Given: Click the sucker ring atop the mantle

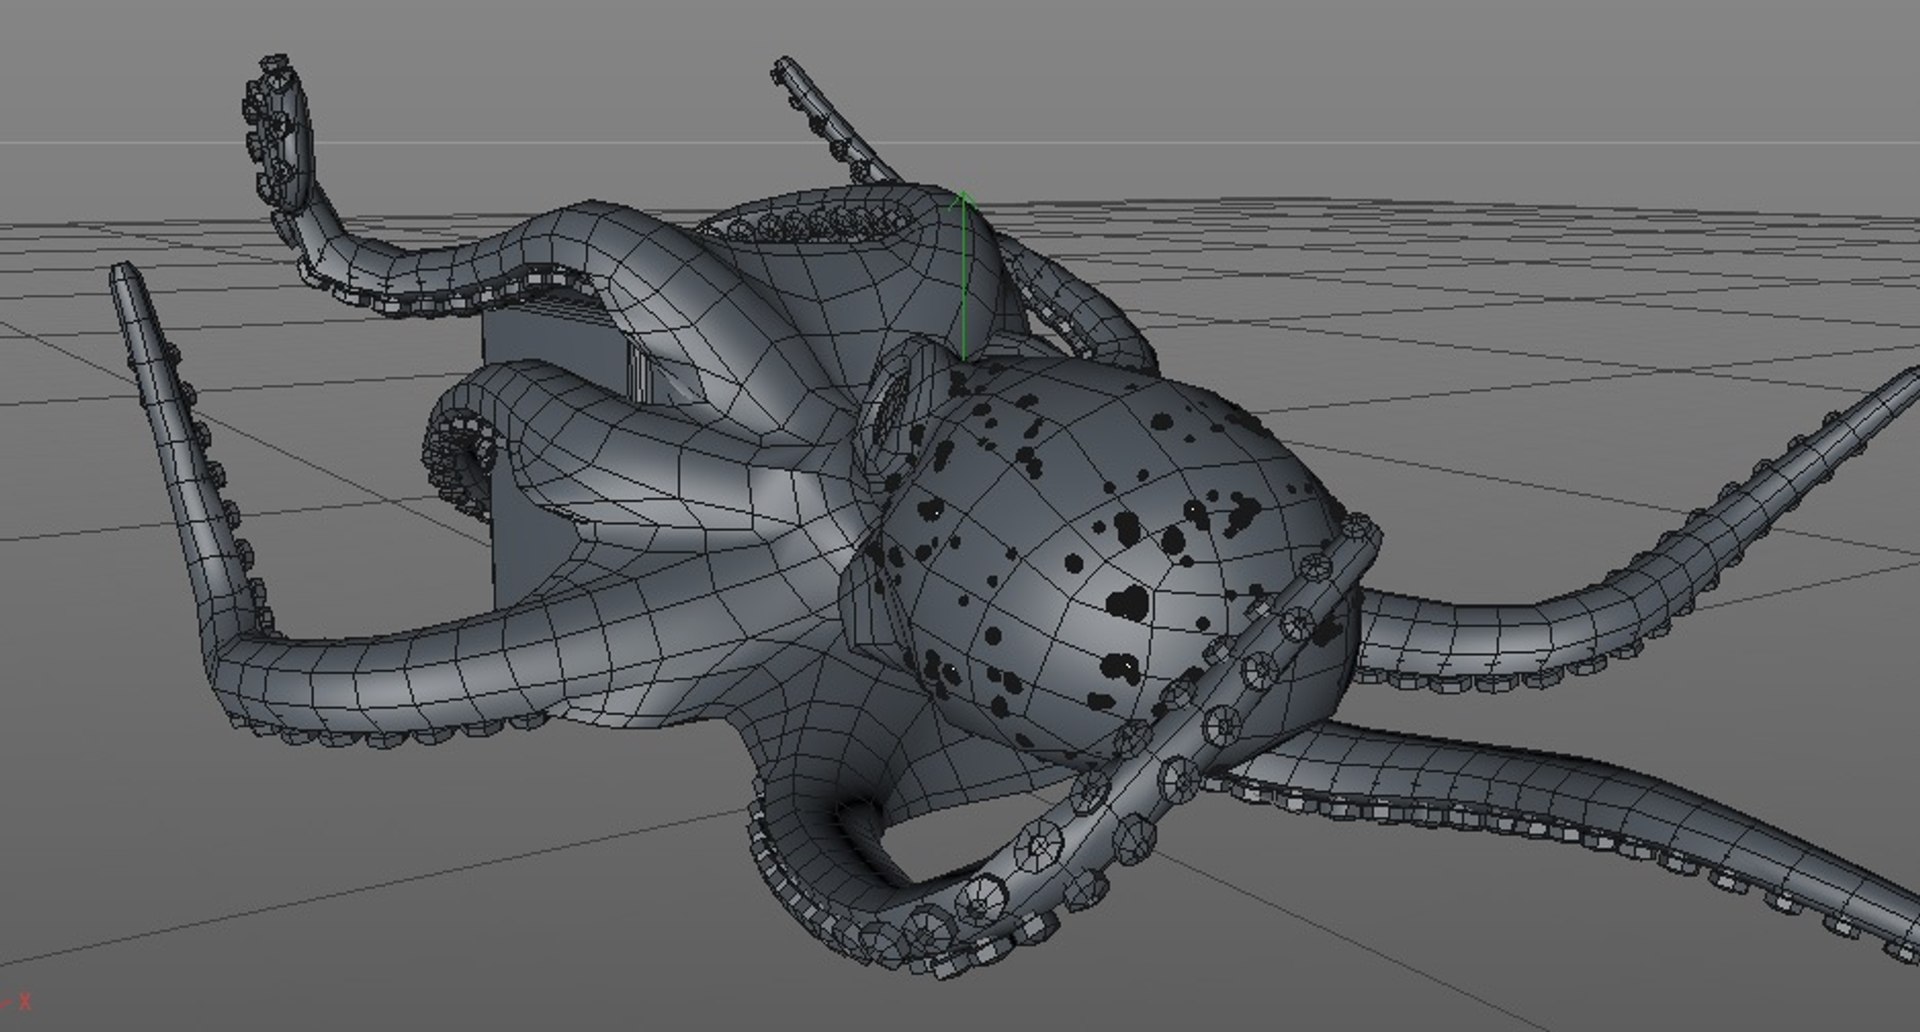Looking at the screenshot, I should [x=820, y=220].
